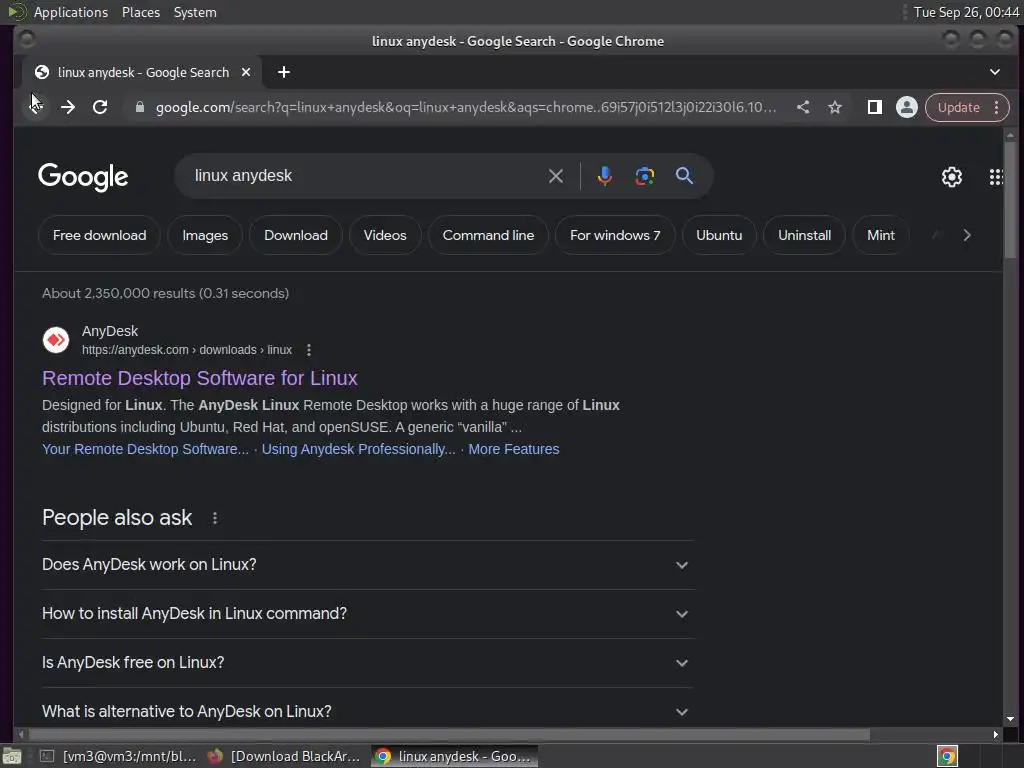Clear the search box with X

click(556, 176)
